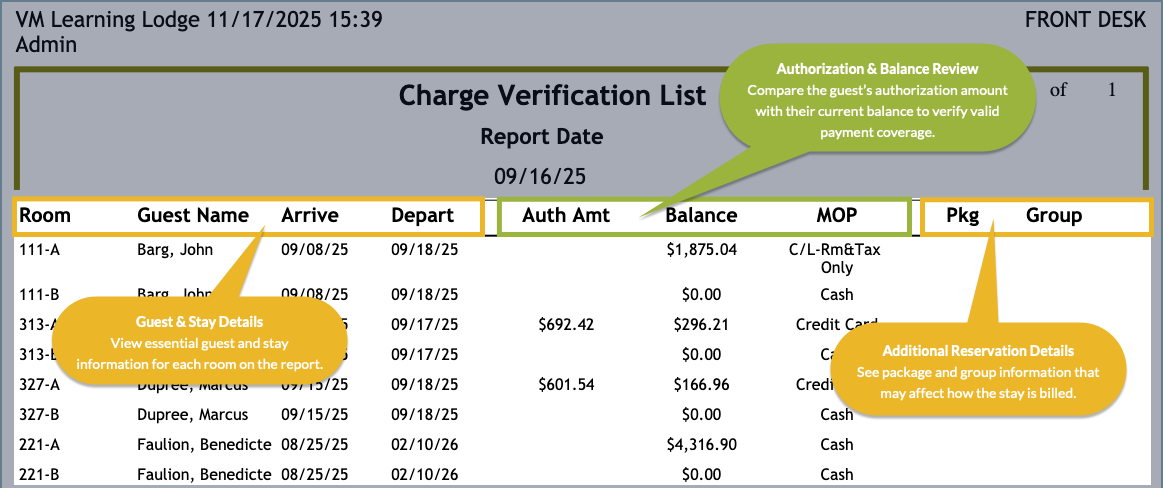Select the Balance column header
The width and height of the screenshot is (1163, 488).
click(701, 215)
